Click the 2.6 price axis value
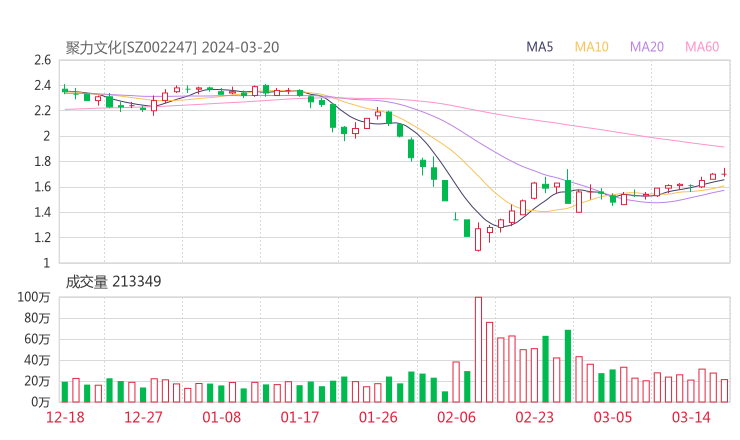The width and height of the screenshot is (740, 440). coord(42,60)
